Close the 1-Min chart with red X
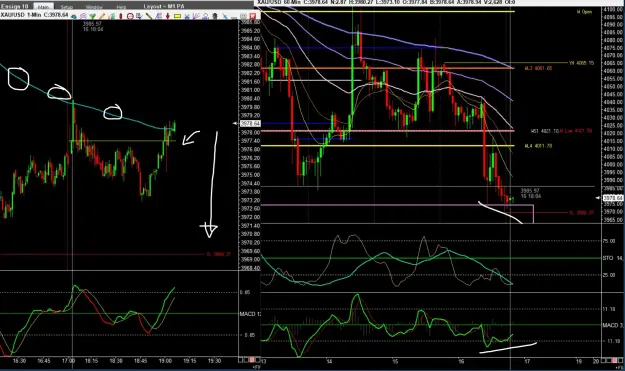The image size is (625, 371). point(252,16)
